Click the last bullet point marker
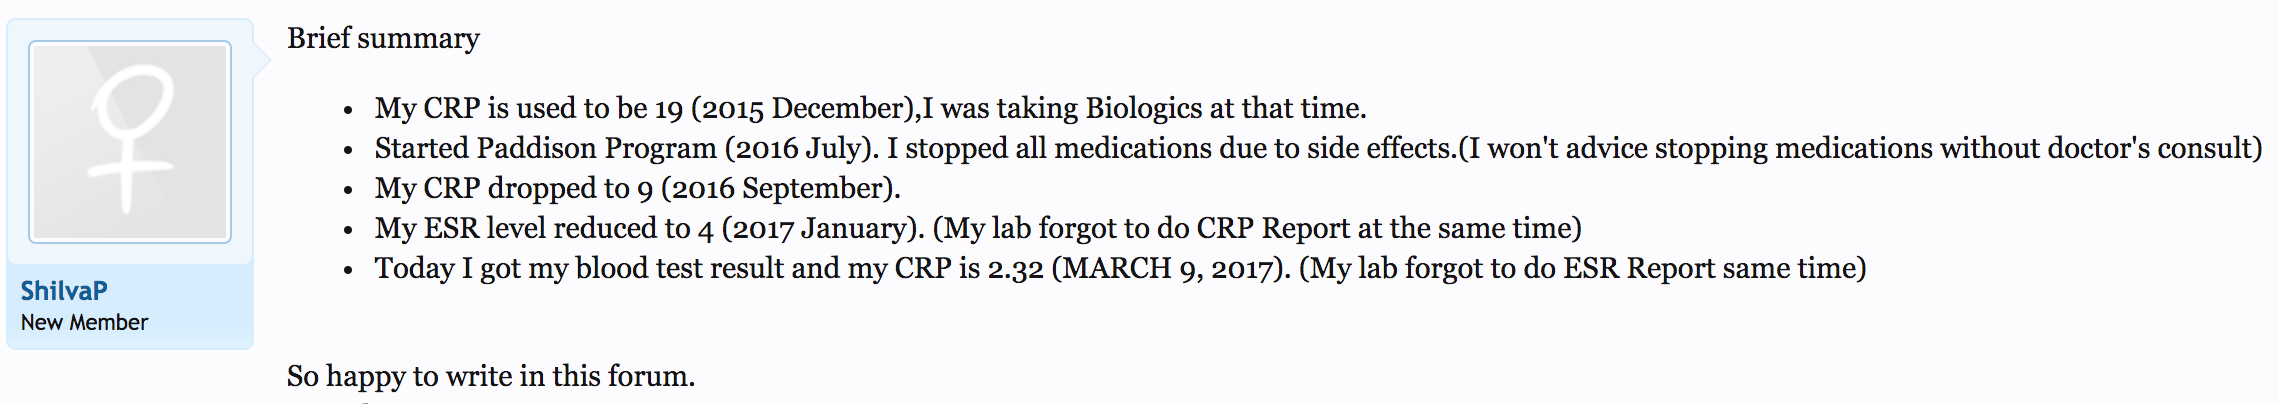The width and height of the screenshot is (2278, 404). click(x=348, y=271)
